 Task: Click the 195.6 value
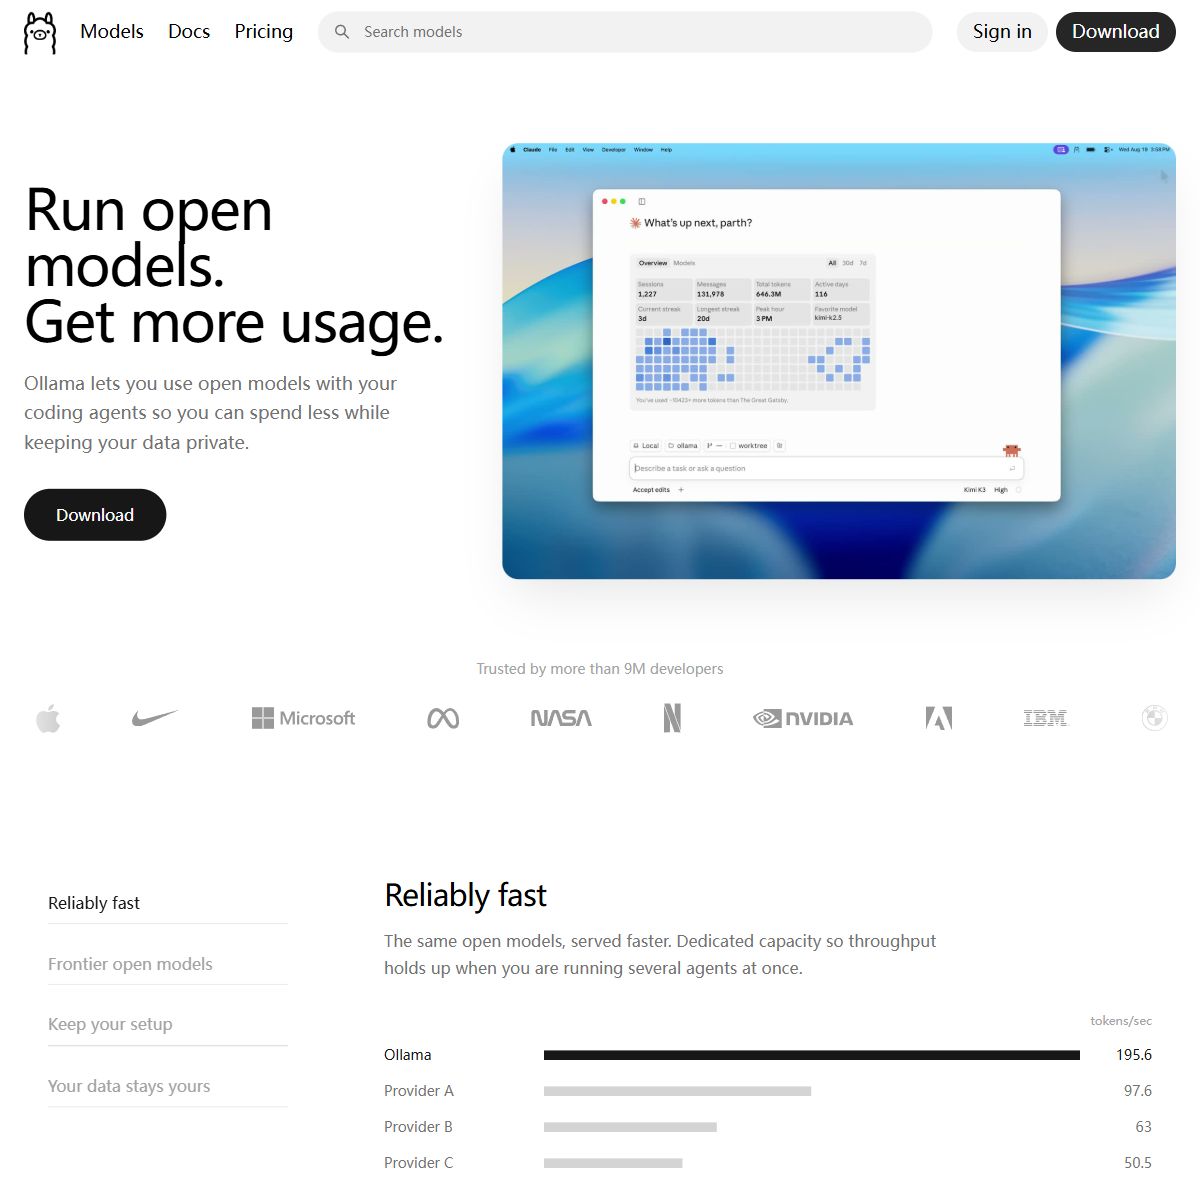[1134, 1055]
